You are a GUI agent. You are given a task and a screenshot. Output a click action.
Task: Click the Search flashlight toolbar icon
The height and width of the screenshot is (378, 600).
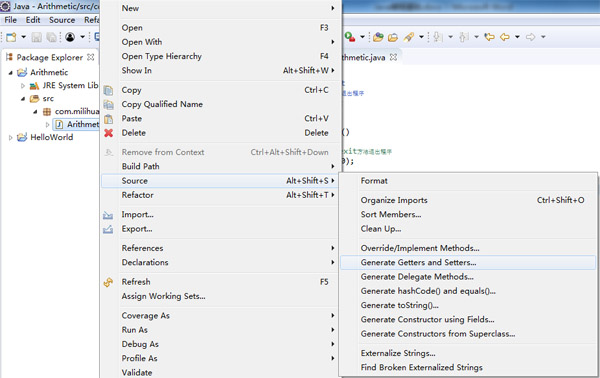409,37
